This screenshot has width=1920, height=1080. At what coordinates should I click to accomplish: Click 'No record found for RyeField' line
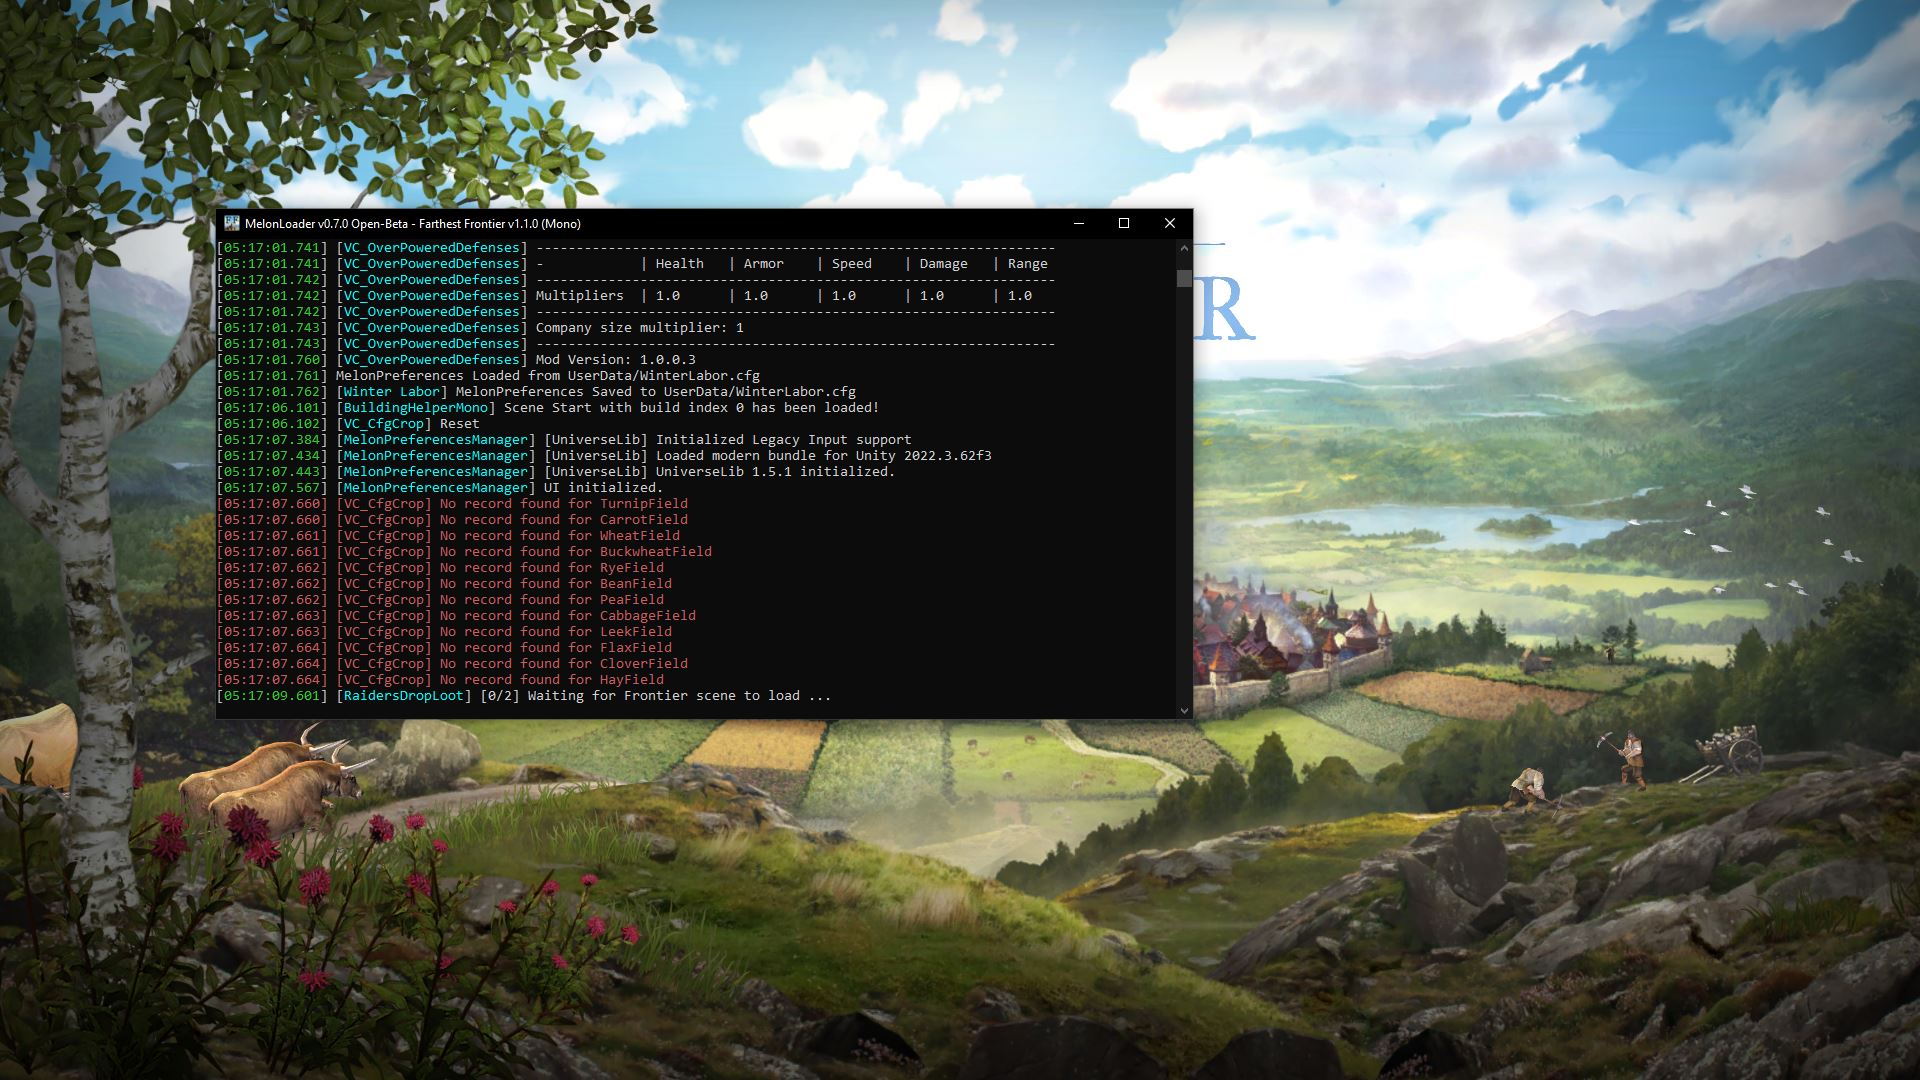552,568
